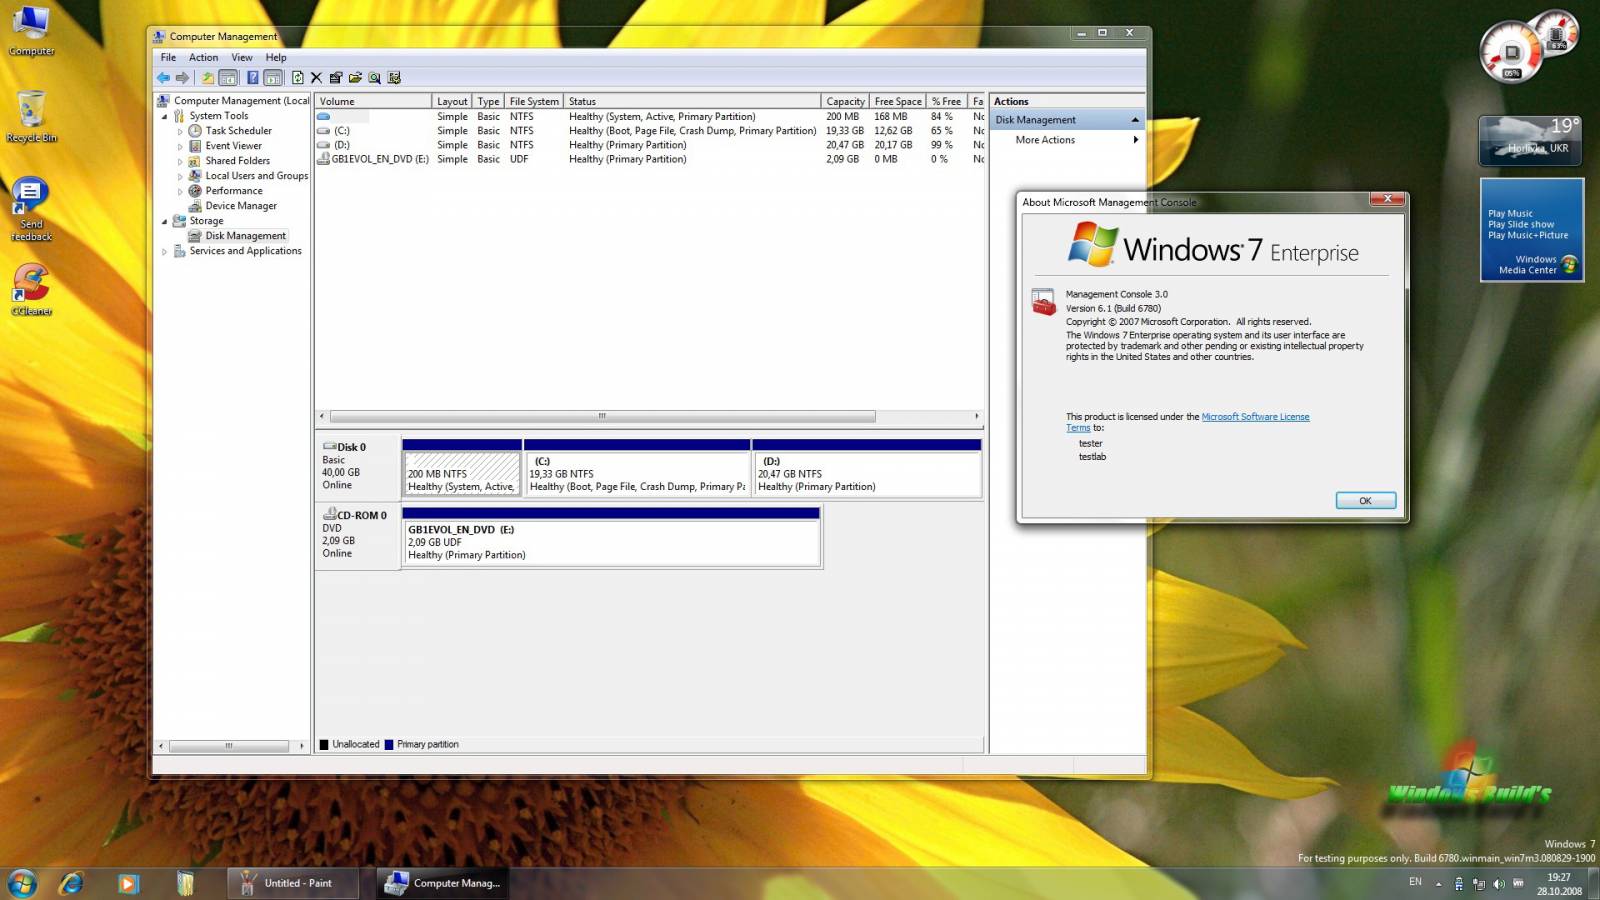This screenshot has height=900, width=1600.
Task: Click the EN language indicator
Action: click(x=1415, y=882)
